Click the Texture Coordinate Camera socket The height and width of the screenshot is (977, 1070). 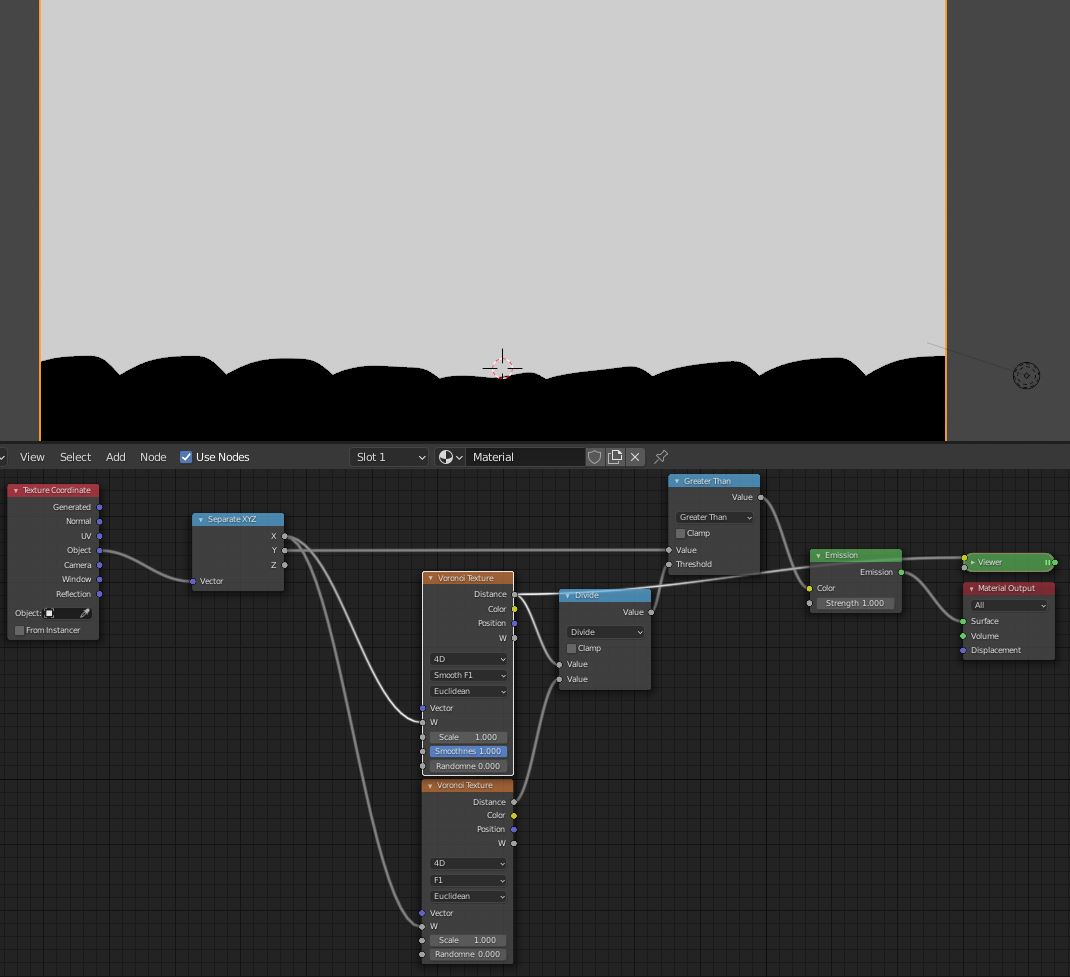100,565
